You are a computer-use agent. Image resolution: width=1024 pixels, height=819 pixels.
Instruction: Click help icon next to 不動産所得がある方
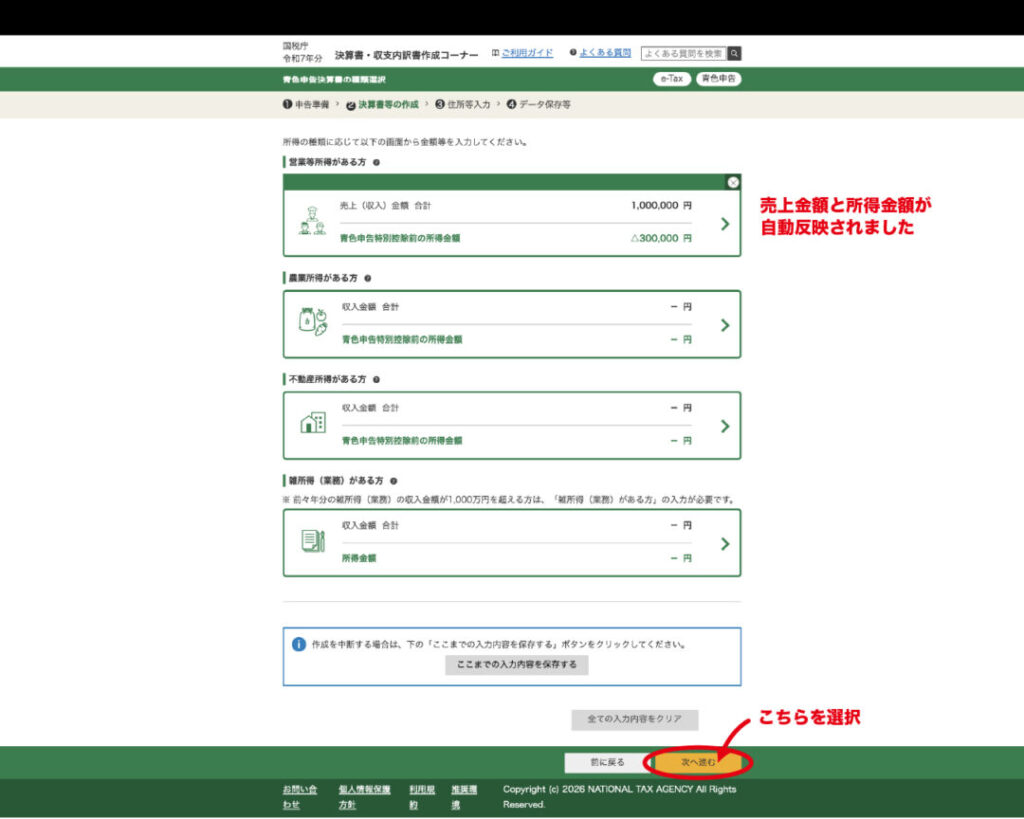376,380
